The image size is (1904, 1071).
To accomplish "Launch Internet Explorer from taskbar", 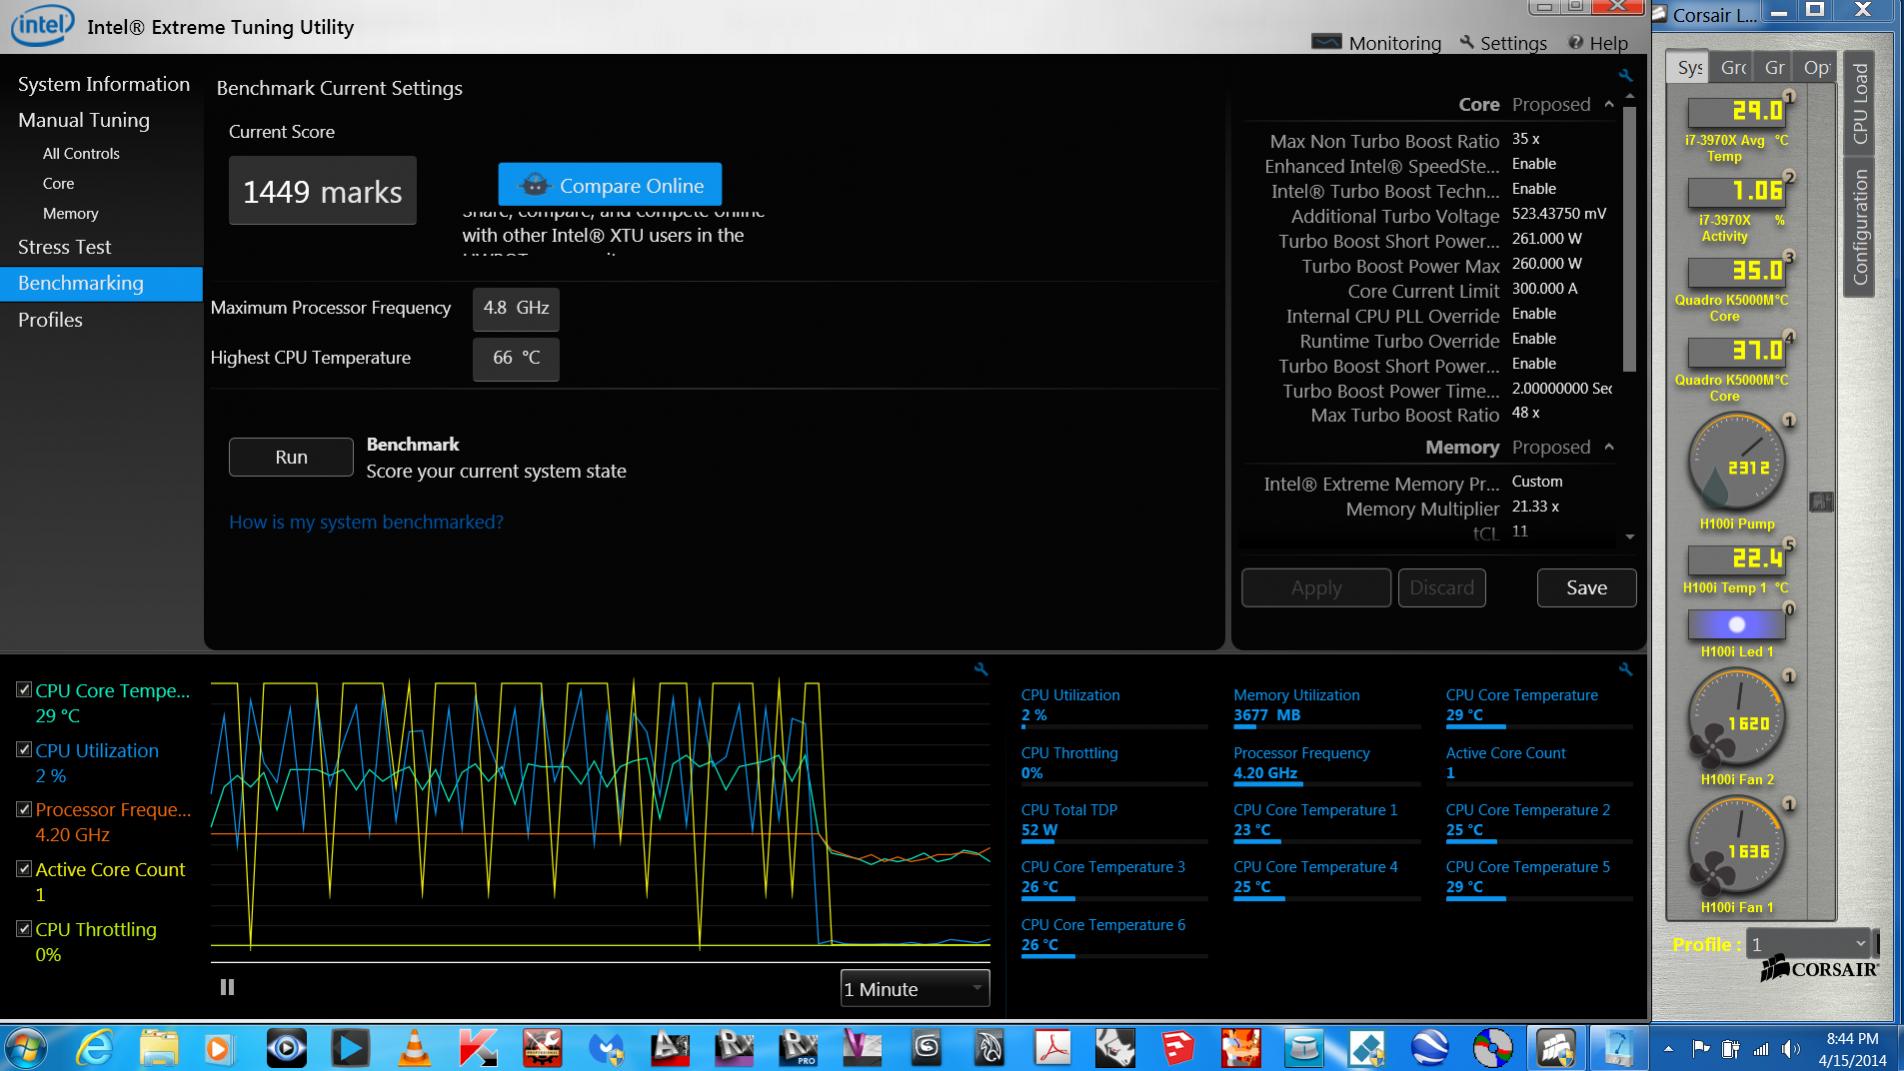I will click(95, 1048).
